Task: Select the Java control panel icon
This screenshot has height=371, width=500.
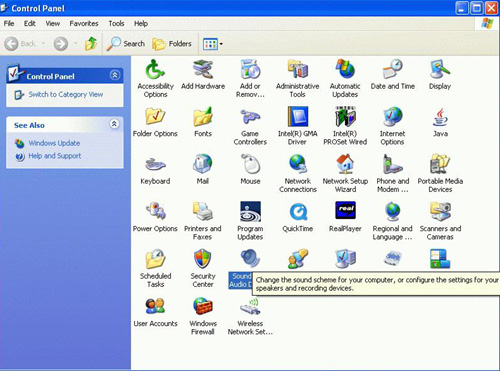Action: (440, 117)
